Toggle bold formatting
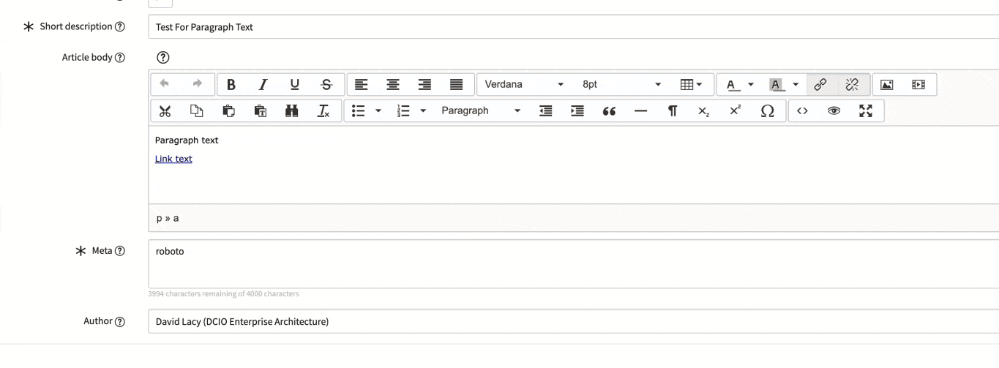The width and height of the screenshot is (999, 368). tap(231, 84)
